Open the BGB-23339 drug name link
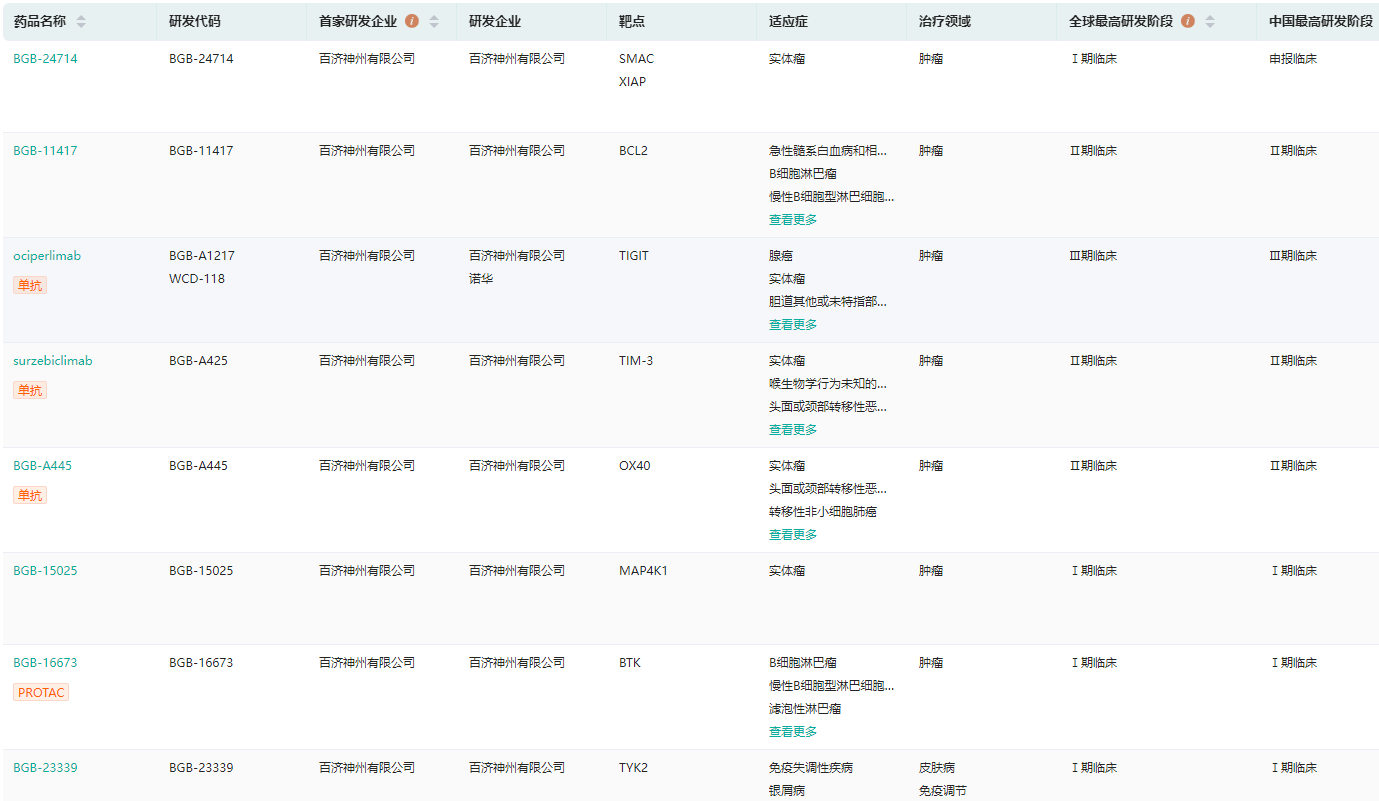The image size is (1379, 801). pyautogui.click(x=45, y=768)
